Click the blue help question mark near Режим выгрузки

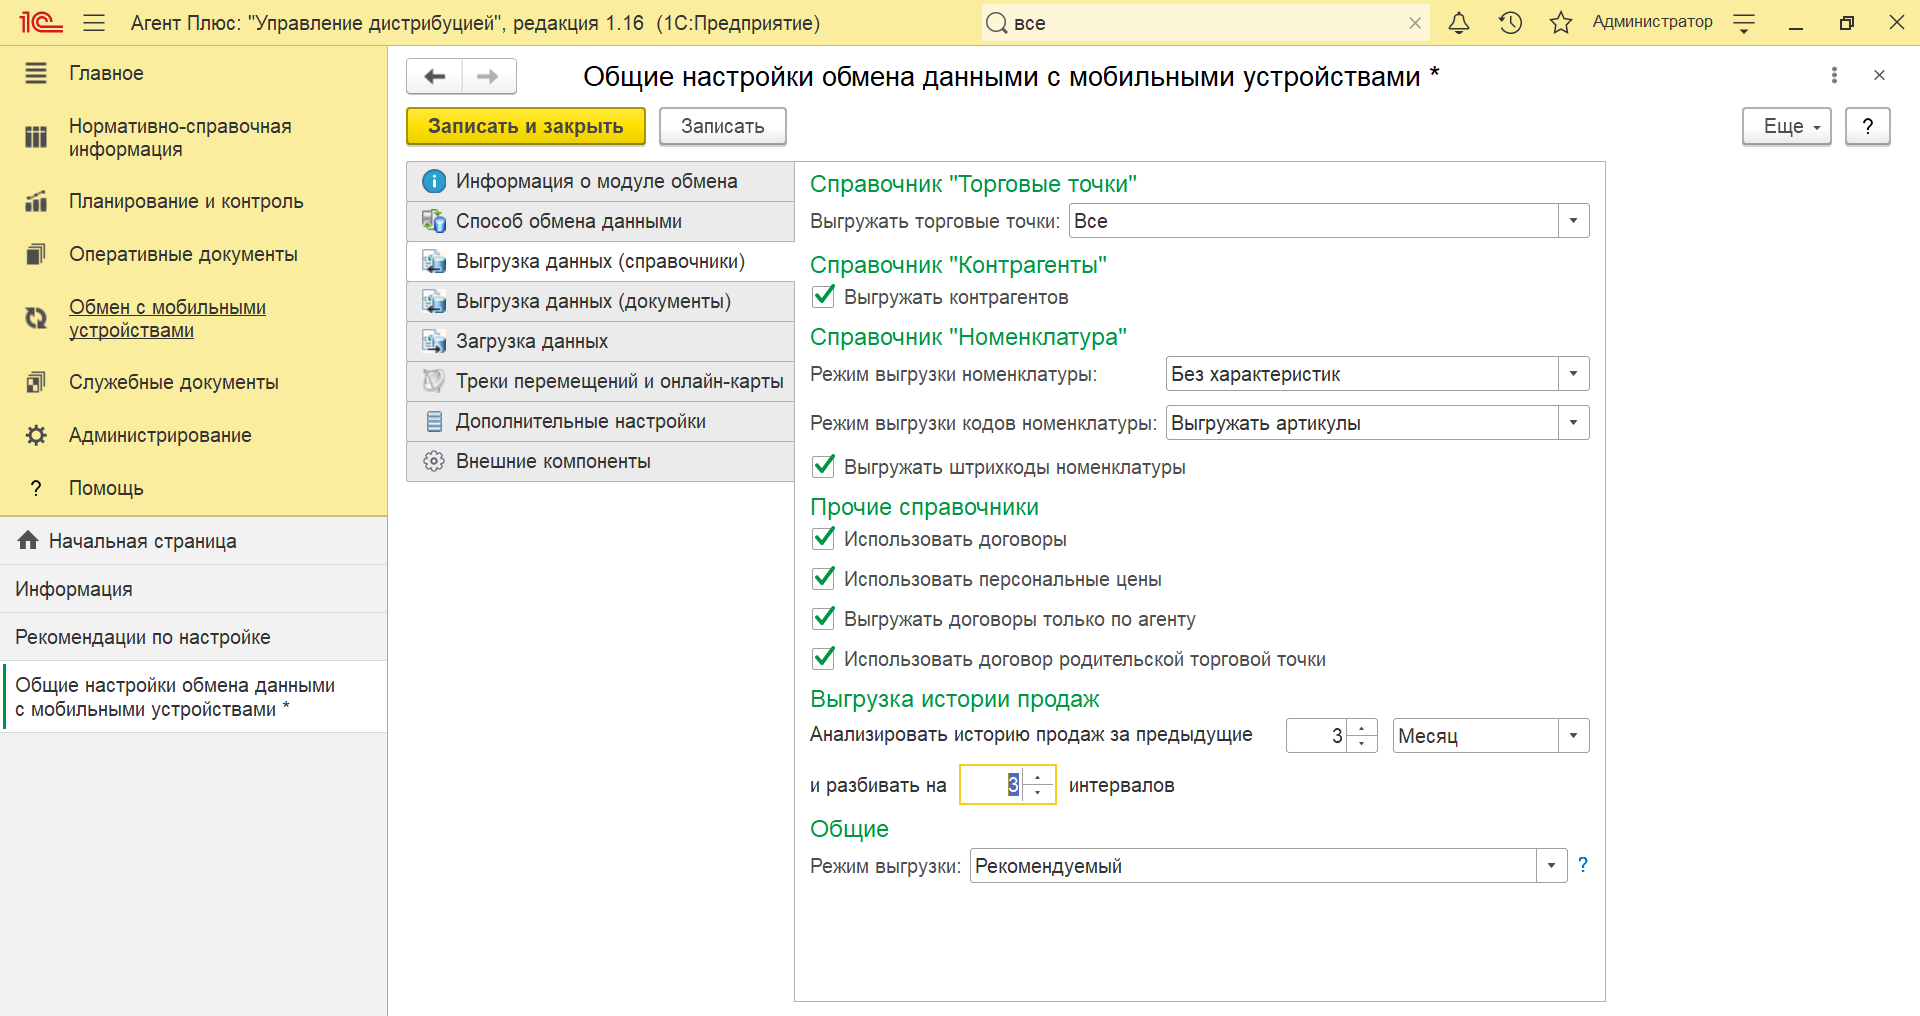[x=1582, y=865]
